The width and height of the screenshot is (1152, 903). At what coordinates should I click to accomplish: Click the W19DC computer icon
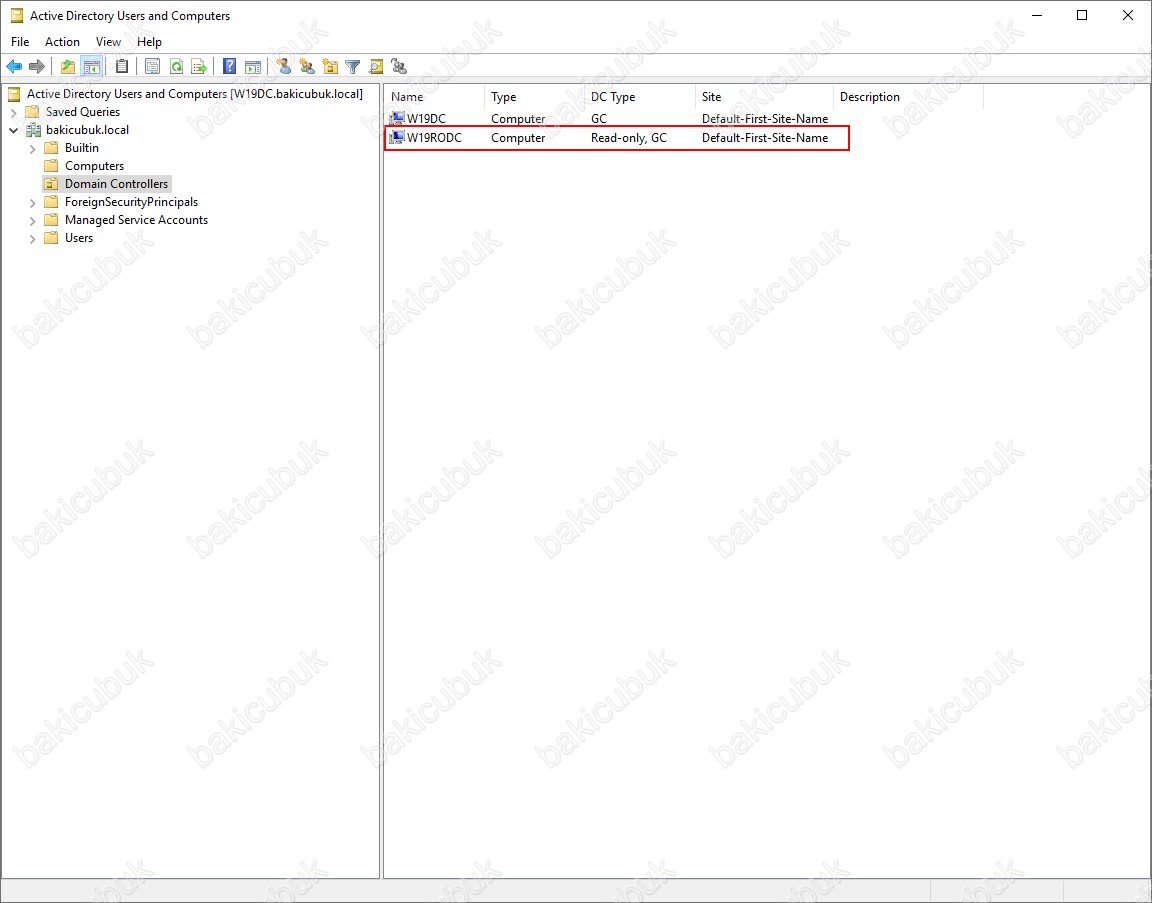[x=397, y=118]
